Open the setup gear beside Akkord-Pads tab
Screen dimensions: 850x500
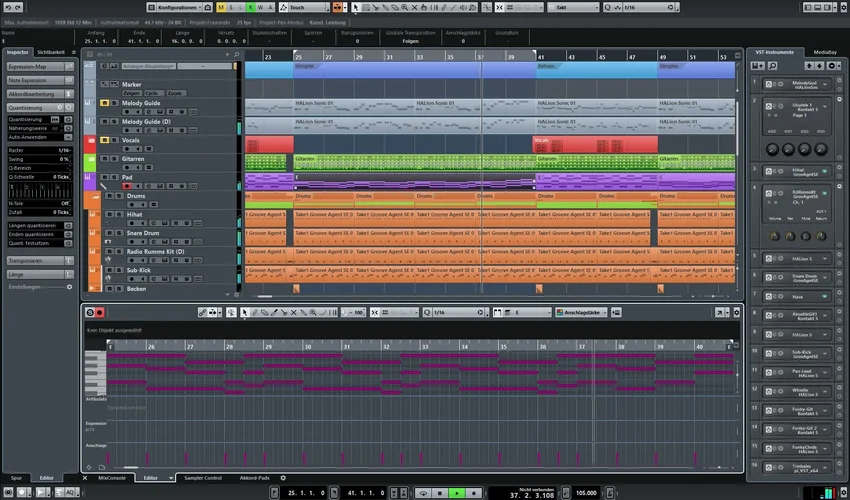pos(283,478)
